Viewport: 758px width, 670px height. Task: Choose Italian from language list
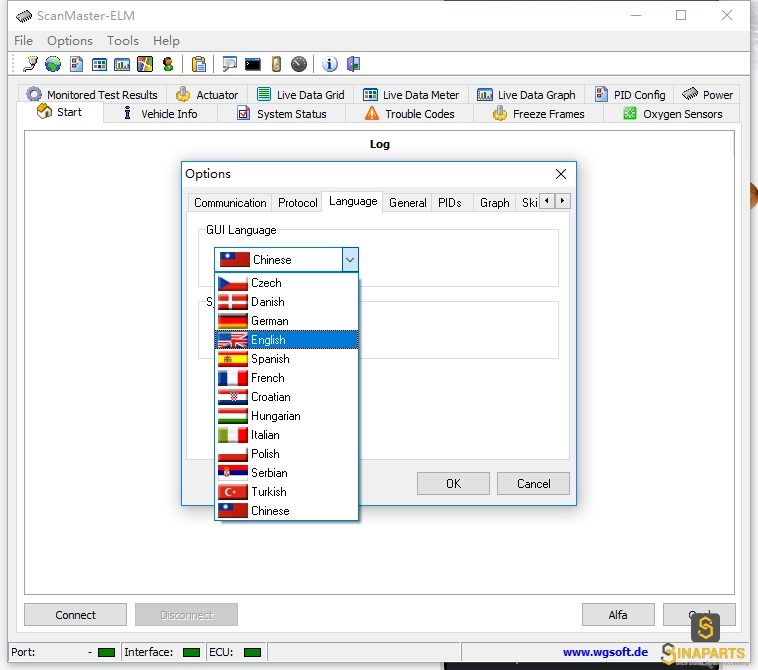(x=286, y=435)
